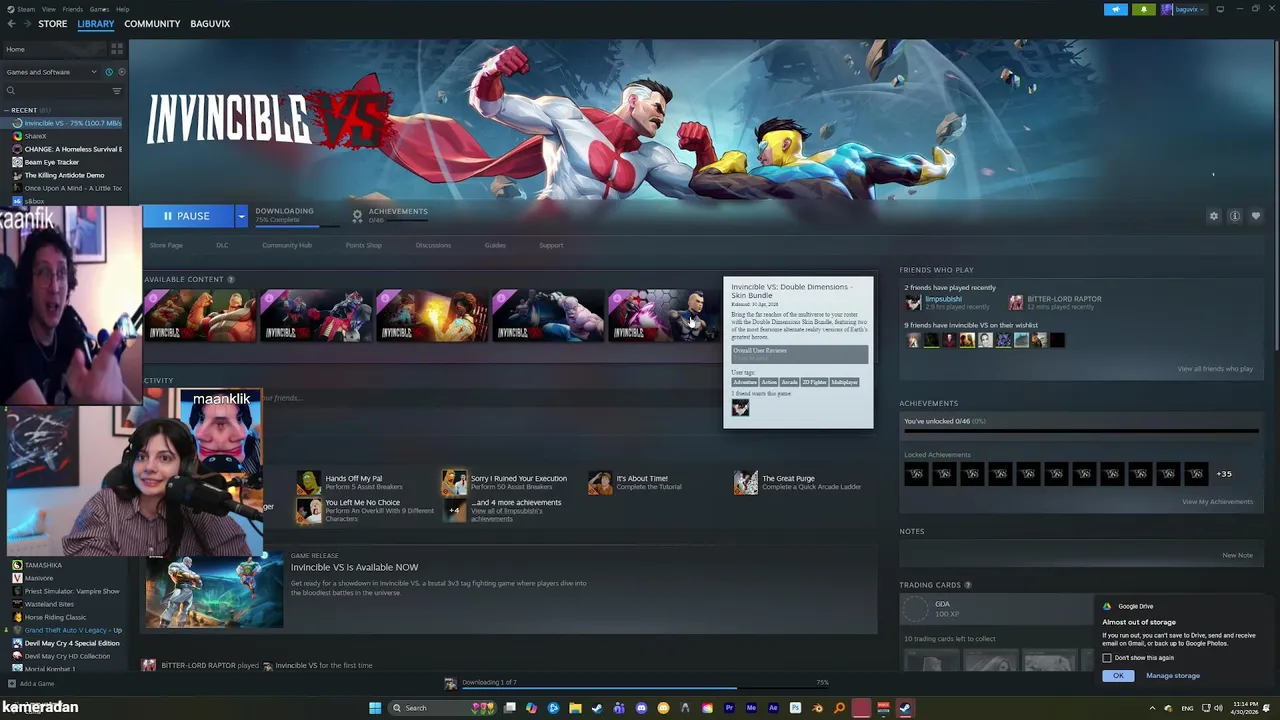Open the Games menu
The image size is (1280, 720).
(x=99, y=9)
